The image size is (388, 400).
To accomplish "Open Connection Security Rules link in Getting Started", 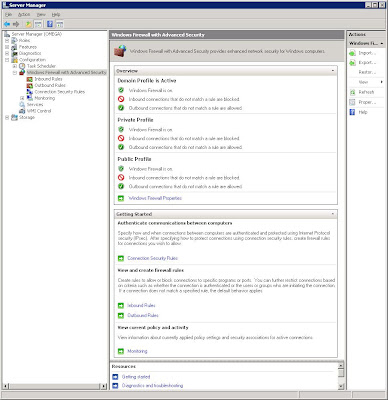I will click(x=152, y=258).
